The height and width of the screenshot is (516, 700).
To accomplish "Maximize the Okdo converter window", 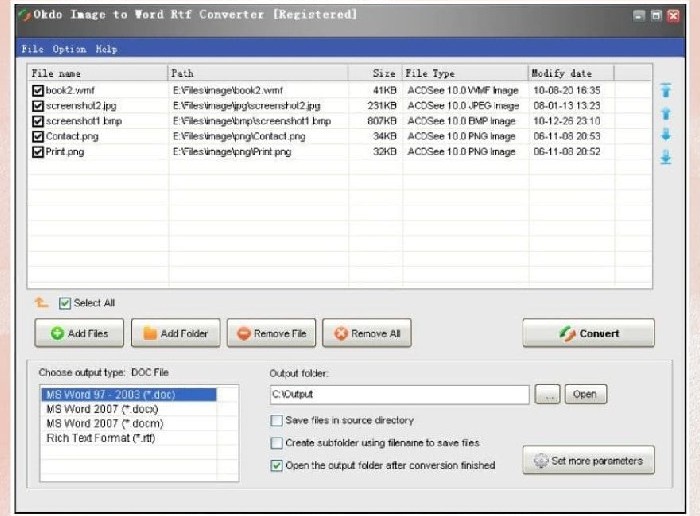I will (656, 16).
